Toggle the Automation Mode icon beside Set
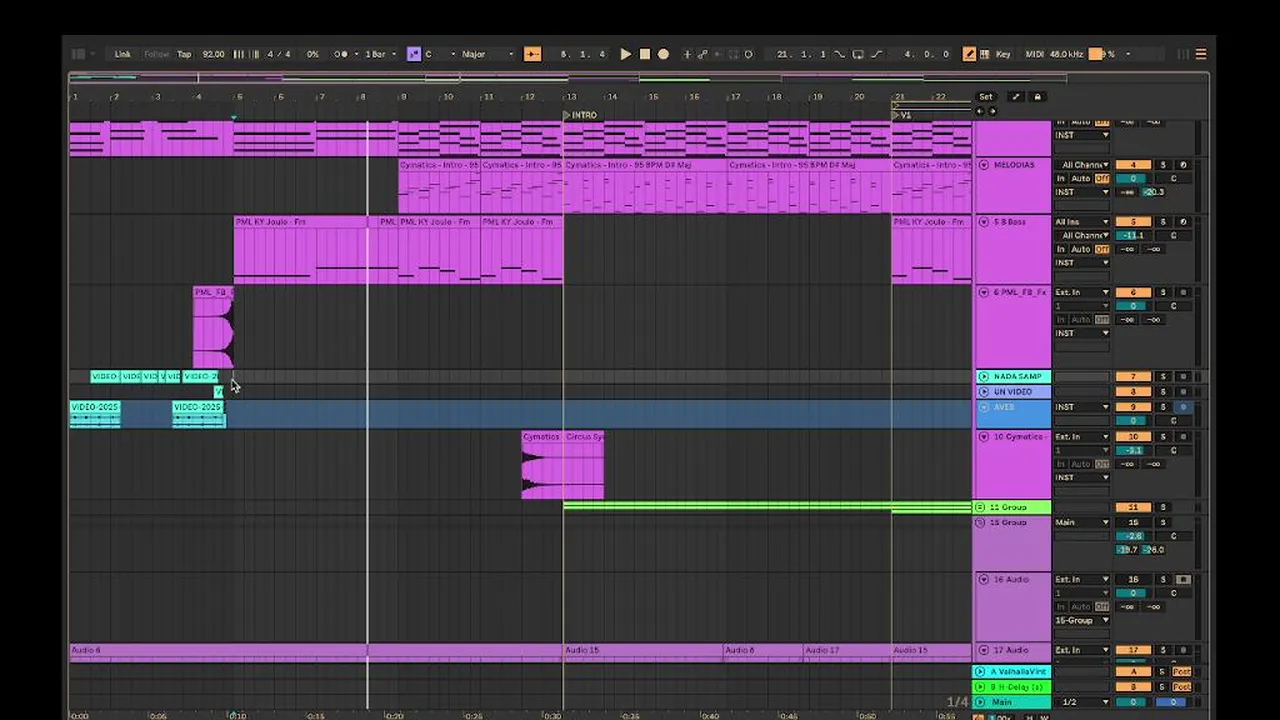Image resolution: width=1280 pixels, height=720 pixels. point(1016,97)
